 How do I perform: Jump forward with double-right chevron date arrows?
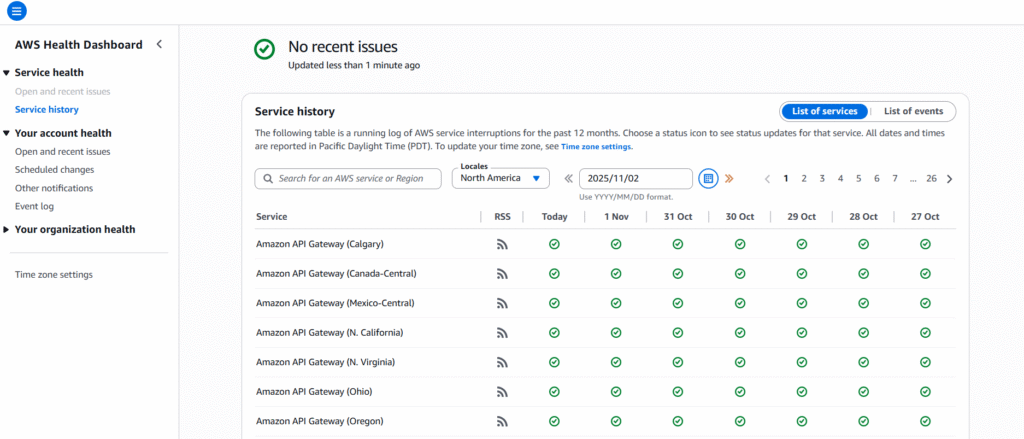(x=729, y=179)
